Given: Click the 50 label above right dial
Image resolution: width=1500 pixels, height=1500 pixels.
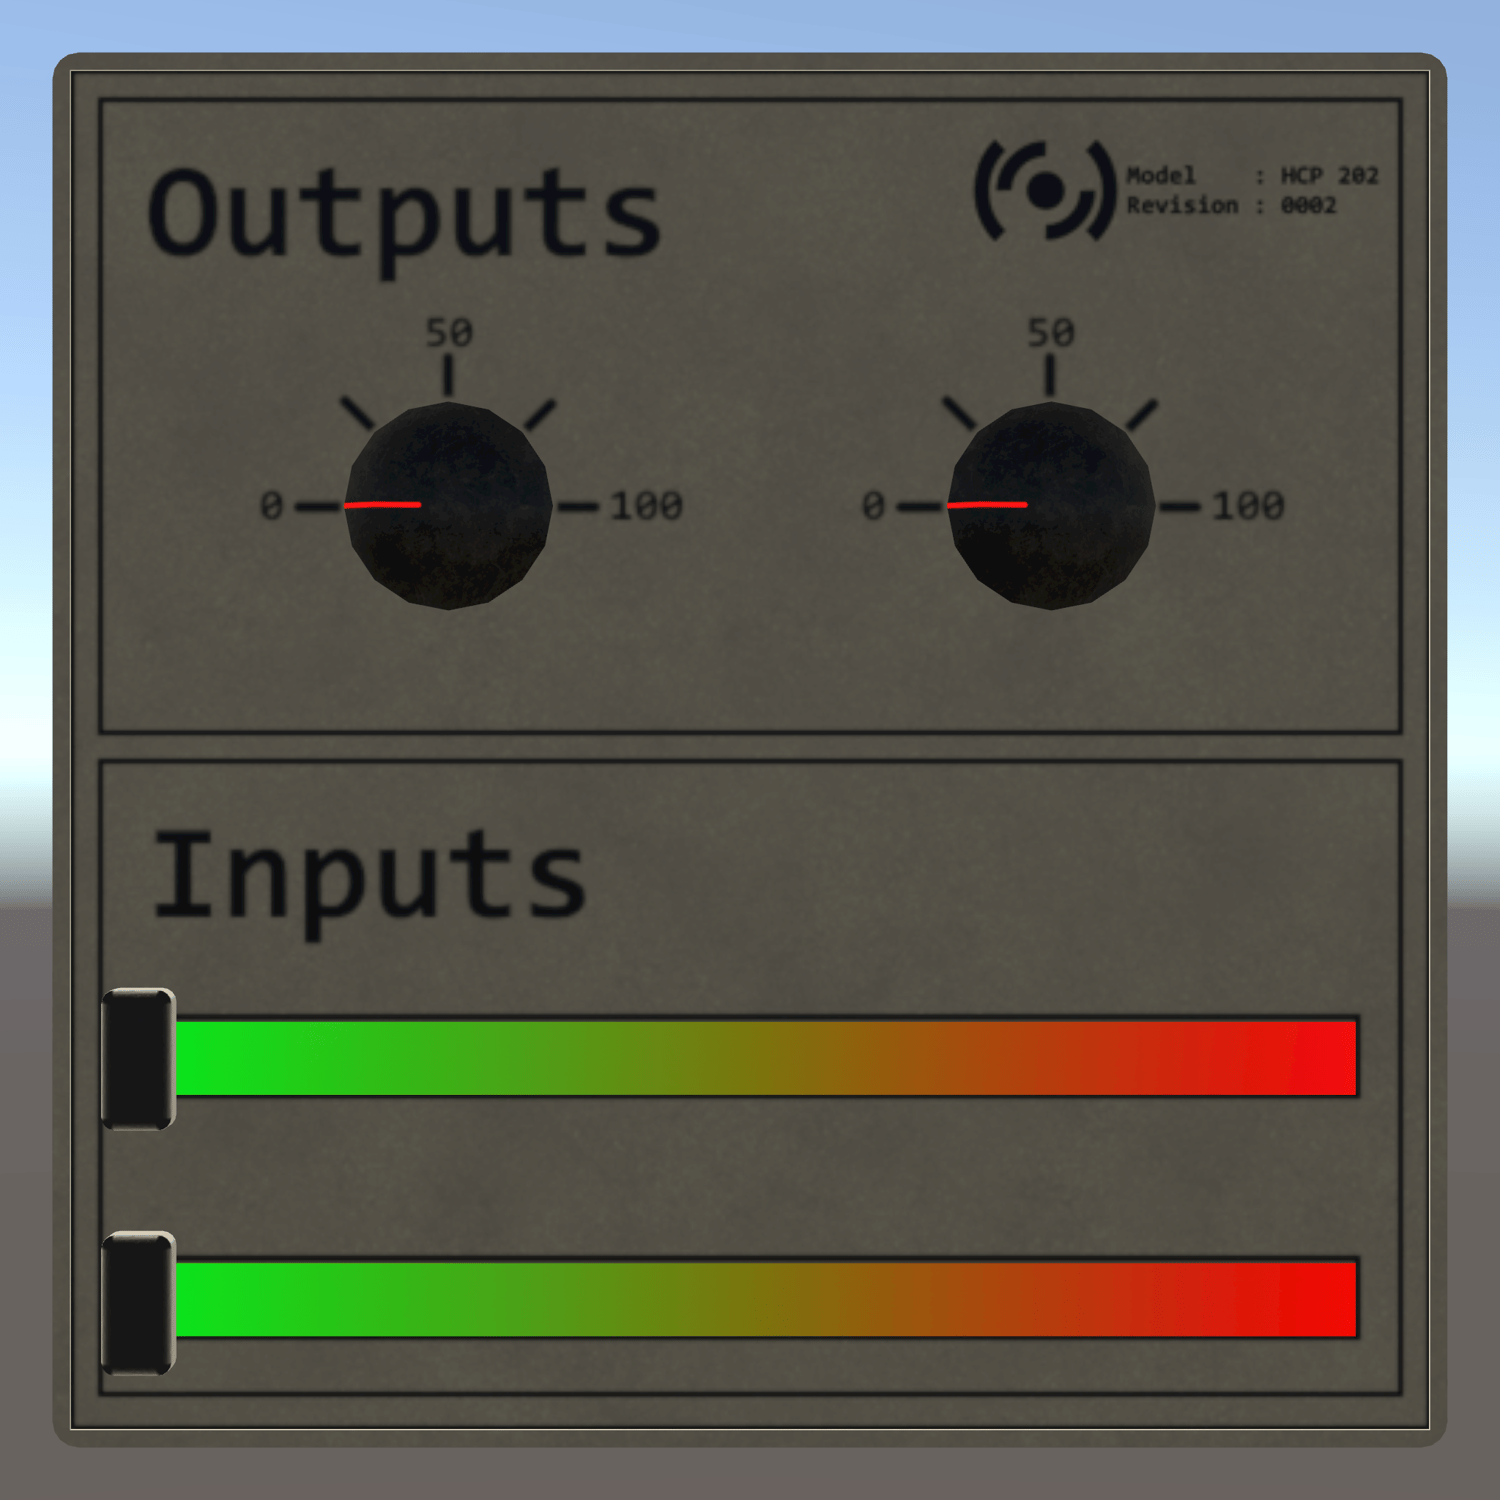Looking at the screenshot, I should point(1051,333).
